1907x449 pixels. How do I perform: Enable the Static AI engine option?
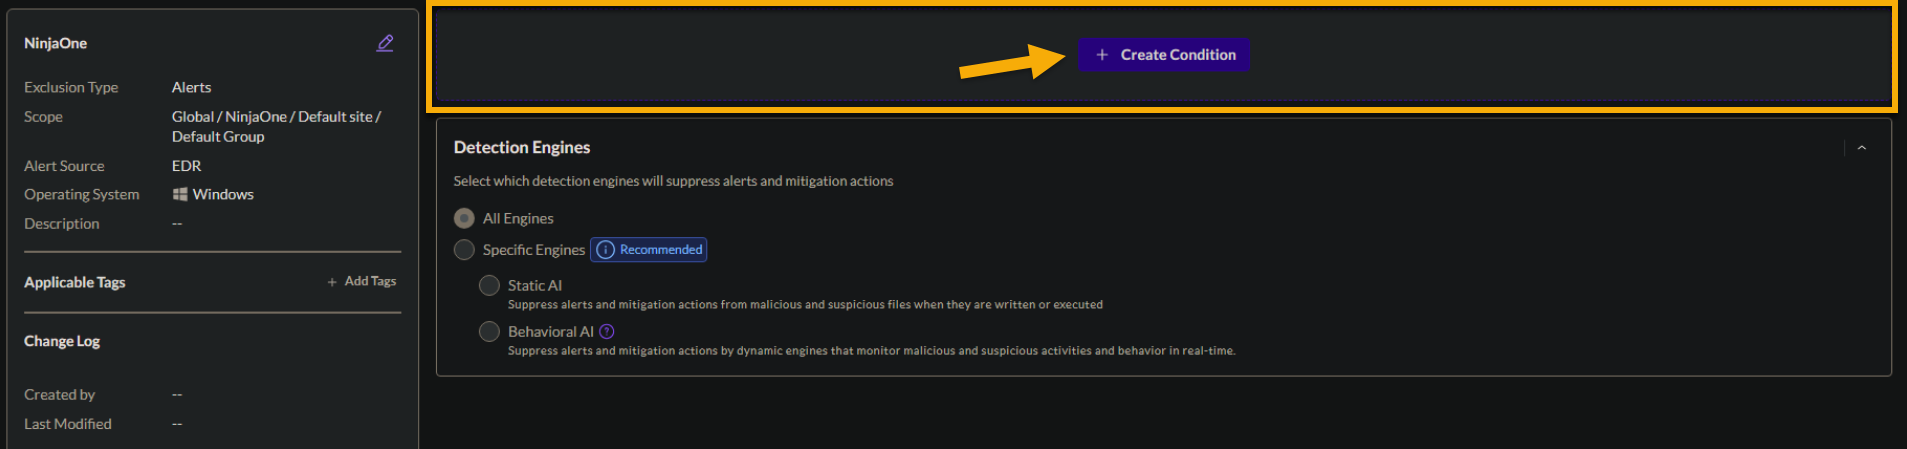pos(489,286)
